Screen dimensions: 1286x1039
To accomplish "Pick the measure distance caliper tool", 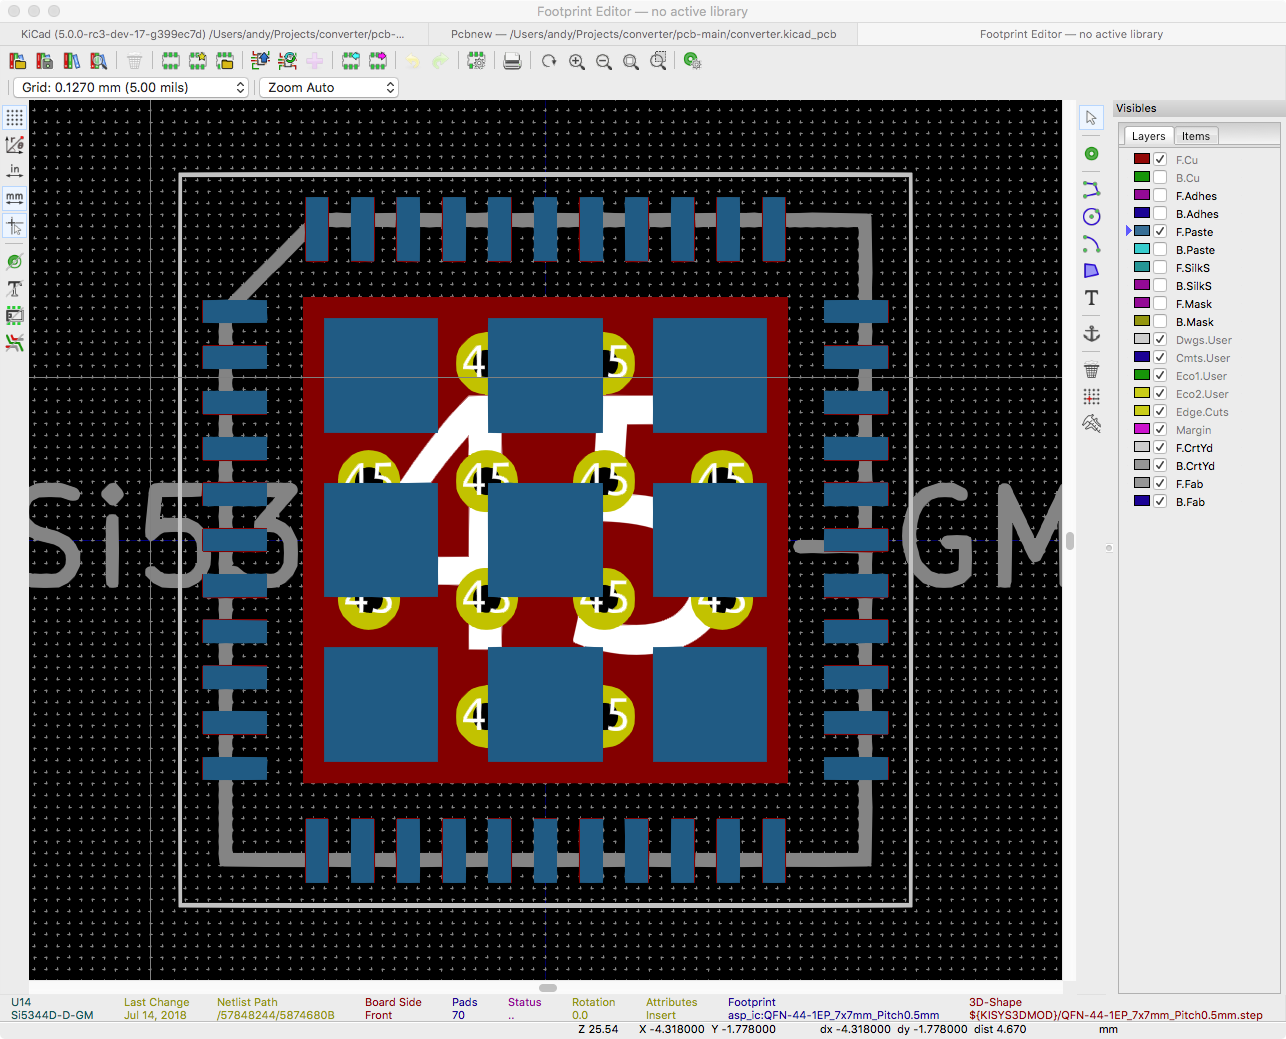I will pyautogui.click(x=1091, y=423).
